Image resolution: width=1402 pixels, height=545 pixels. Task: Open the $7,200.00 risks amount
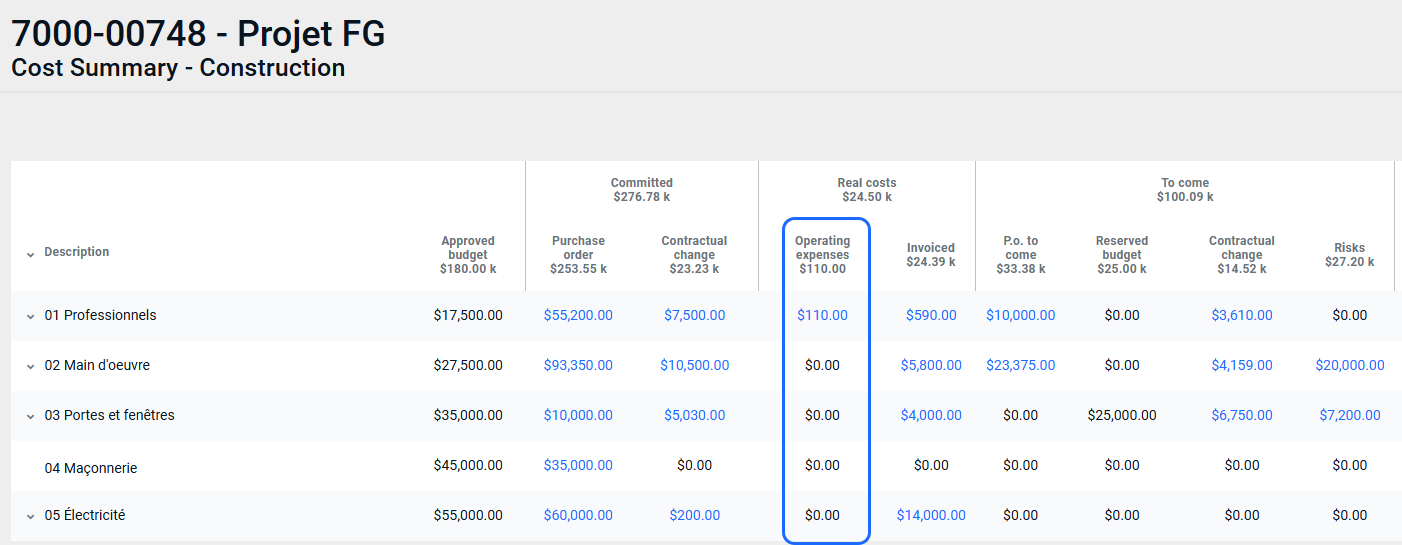1350,415
